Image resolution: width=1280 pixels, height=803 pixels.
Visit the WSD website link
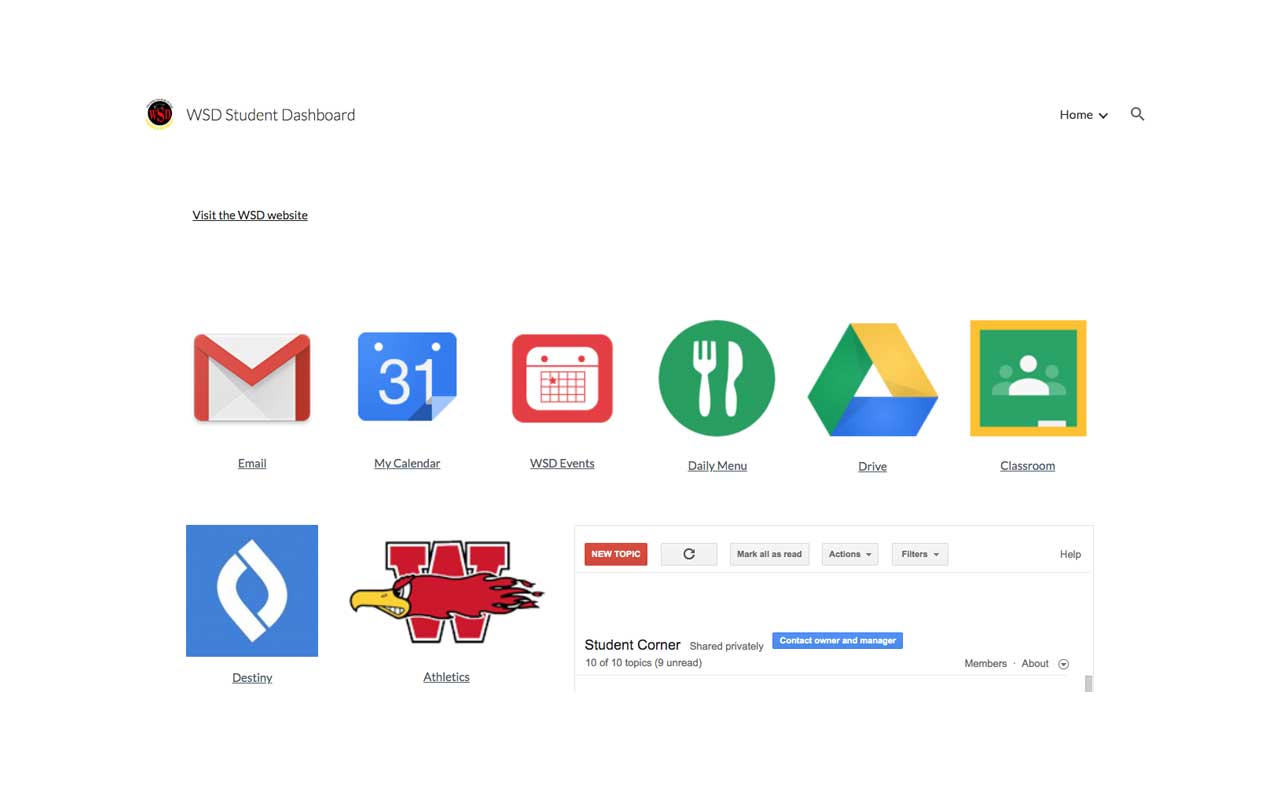pos(250,215)
